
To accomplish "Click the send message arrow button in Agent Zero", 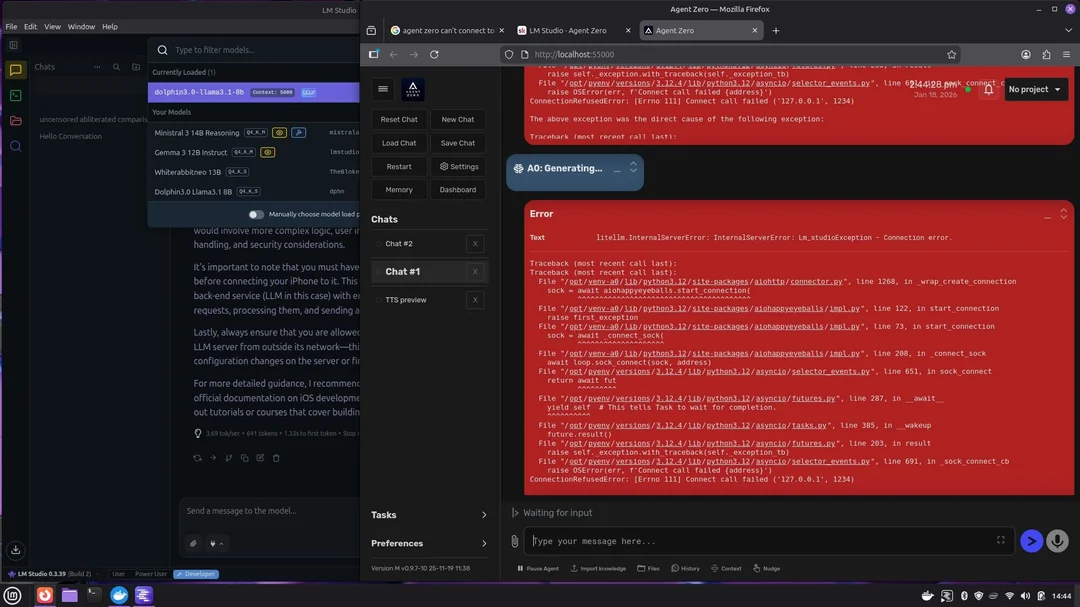I will (x=1031, y=541).
